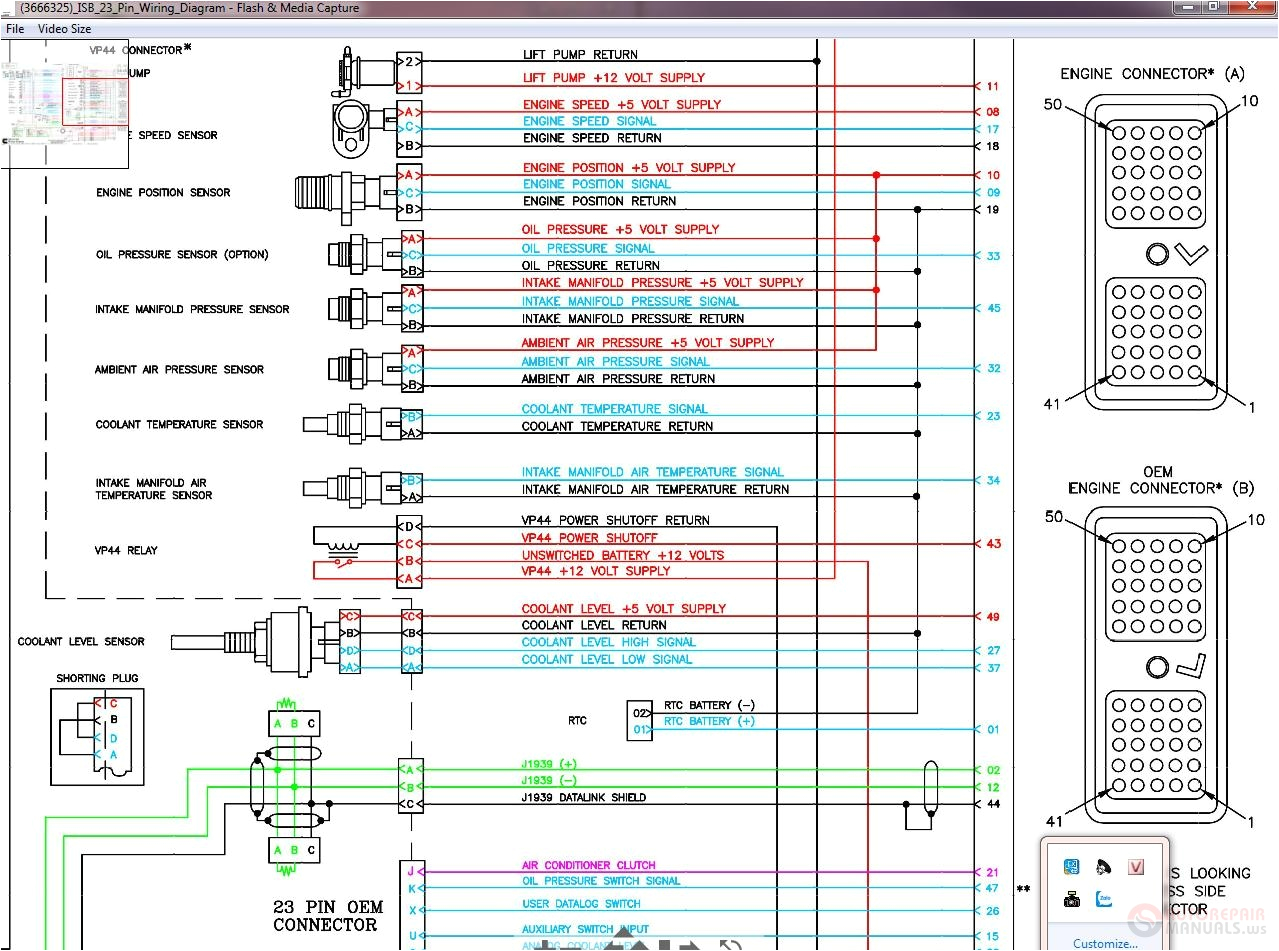1279x951 pixels.
Task: Click the headset icon in the tray popup
Action: tap(1101, 867)
